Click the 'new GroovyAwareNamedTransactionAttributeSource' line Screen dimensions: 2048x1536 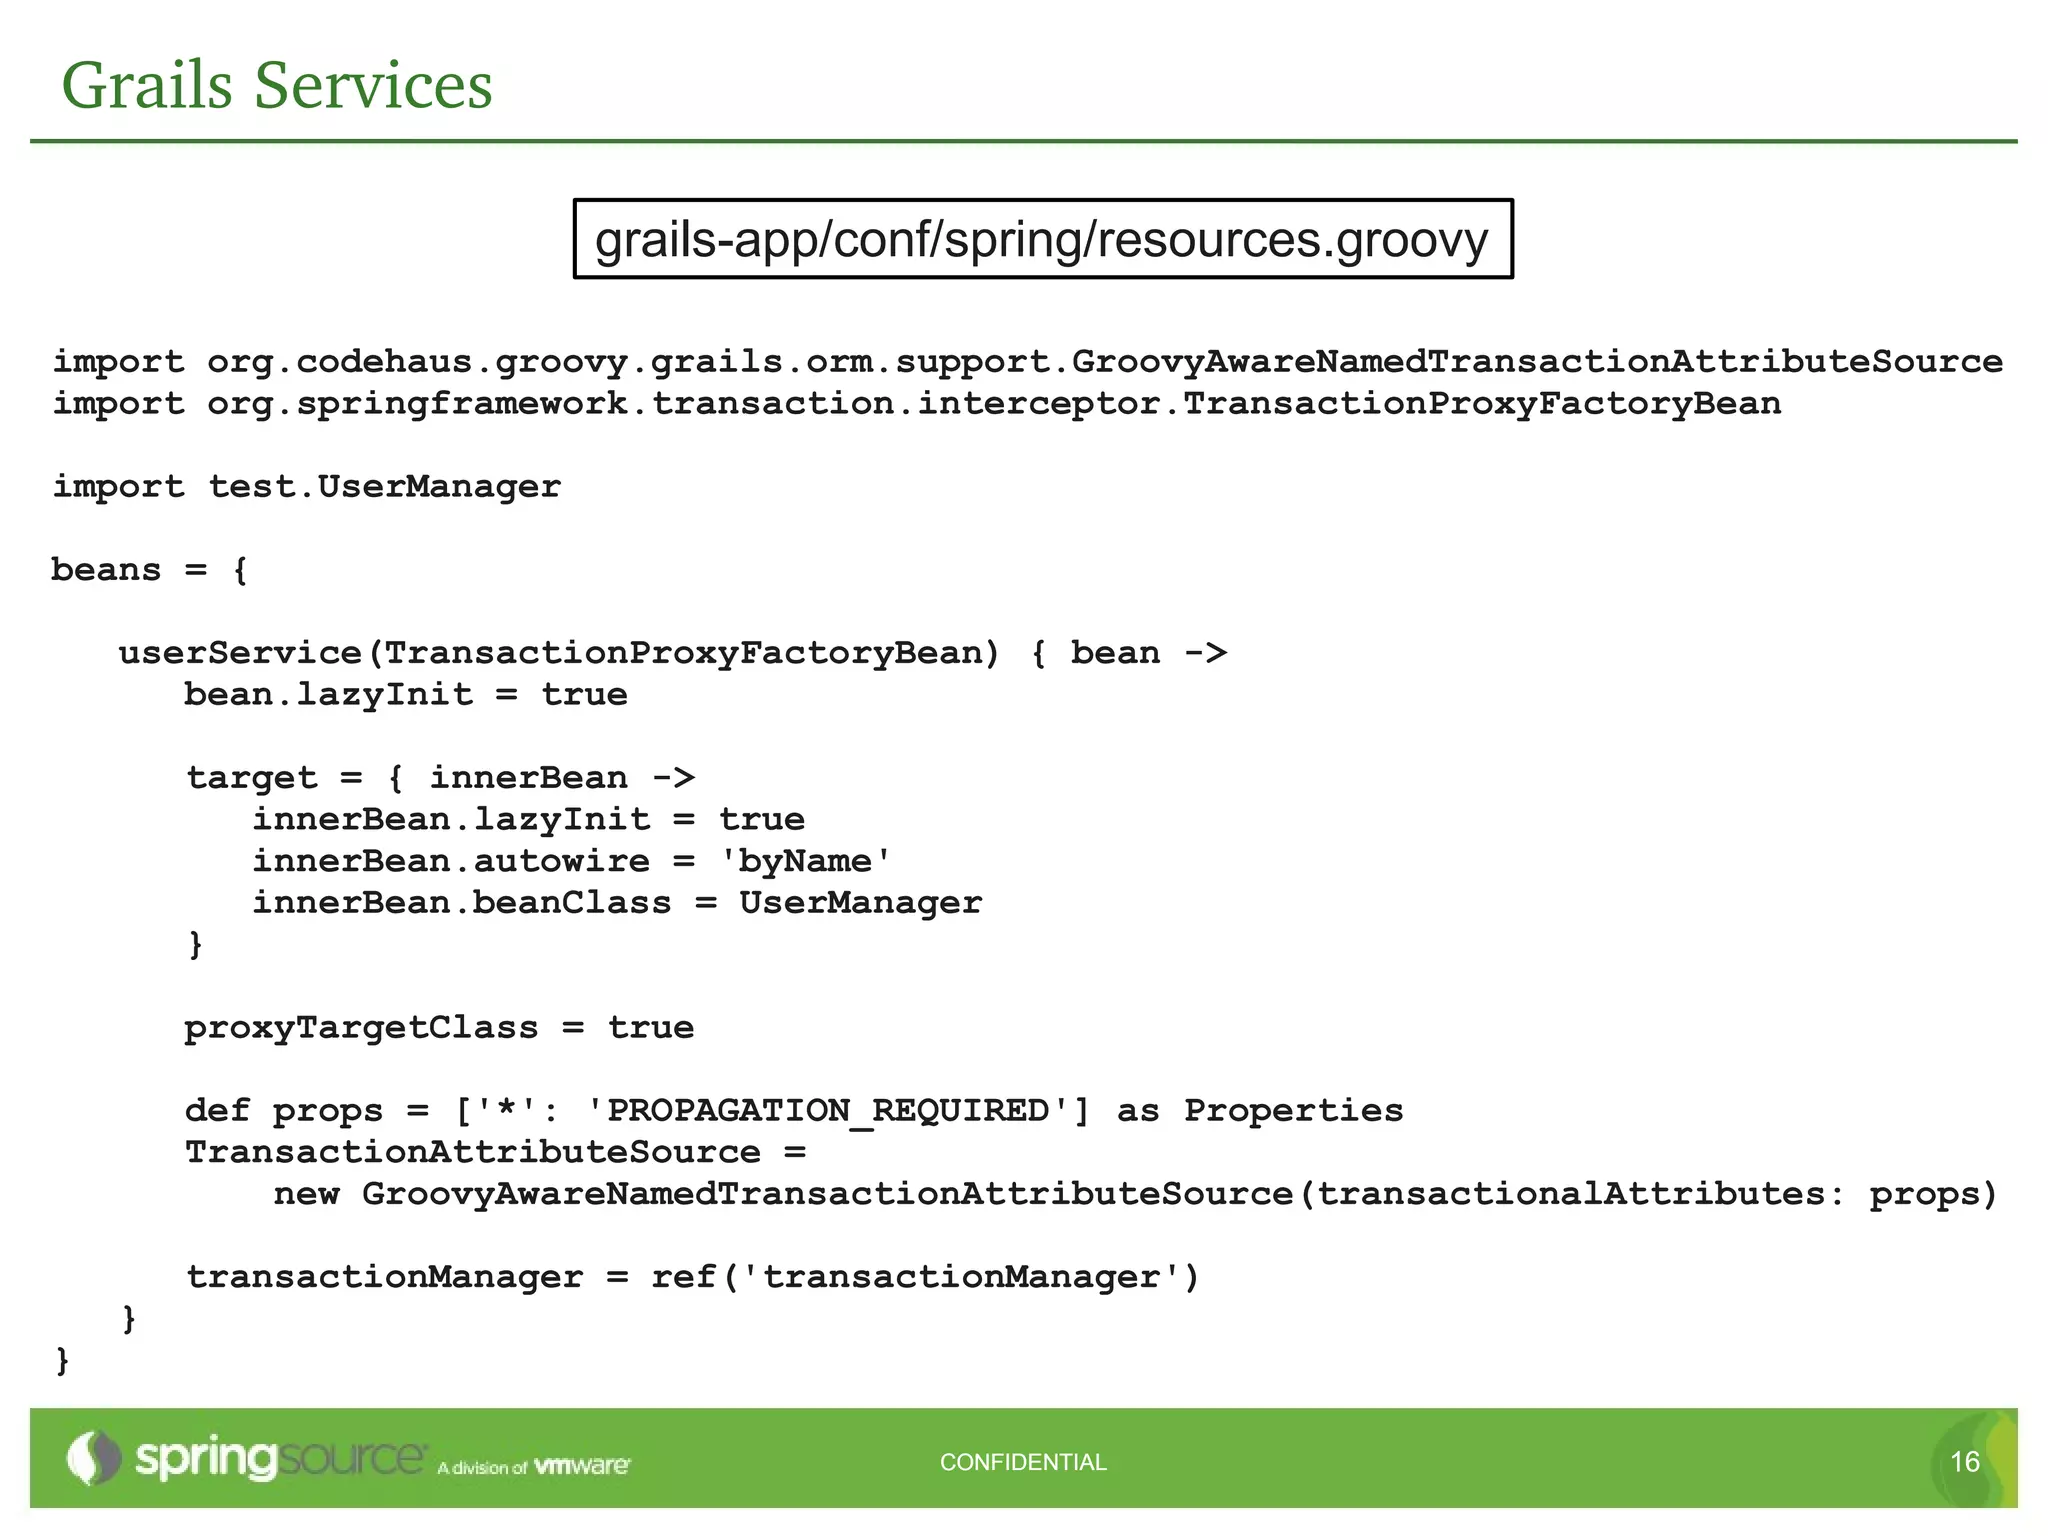tap(1135, 1194)
